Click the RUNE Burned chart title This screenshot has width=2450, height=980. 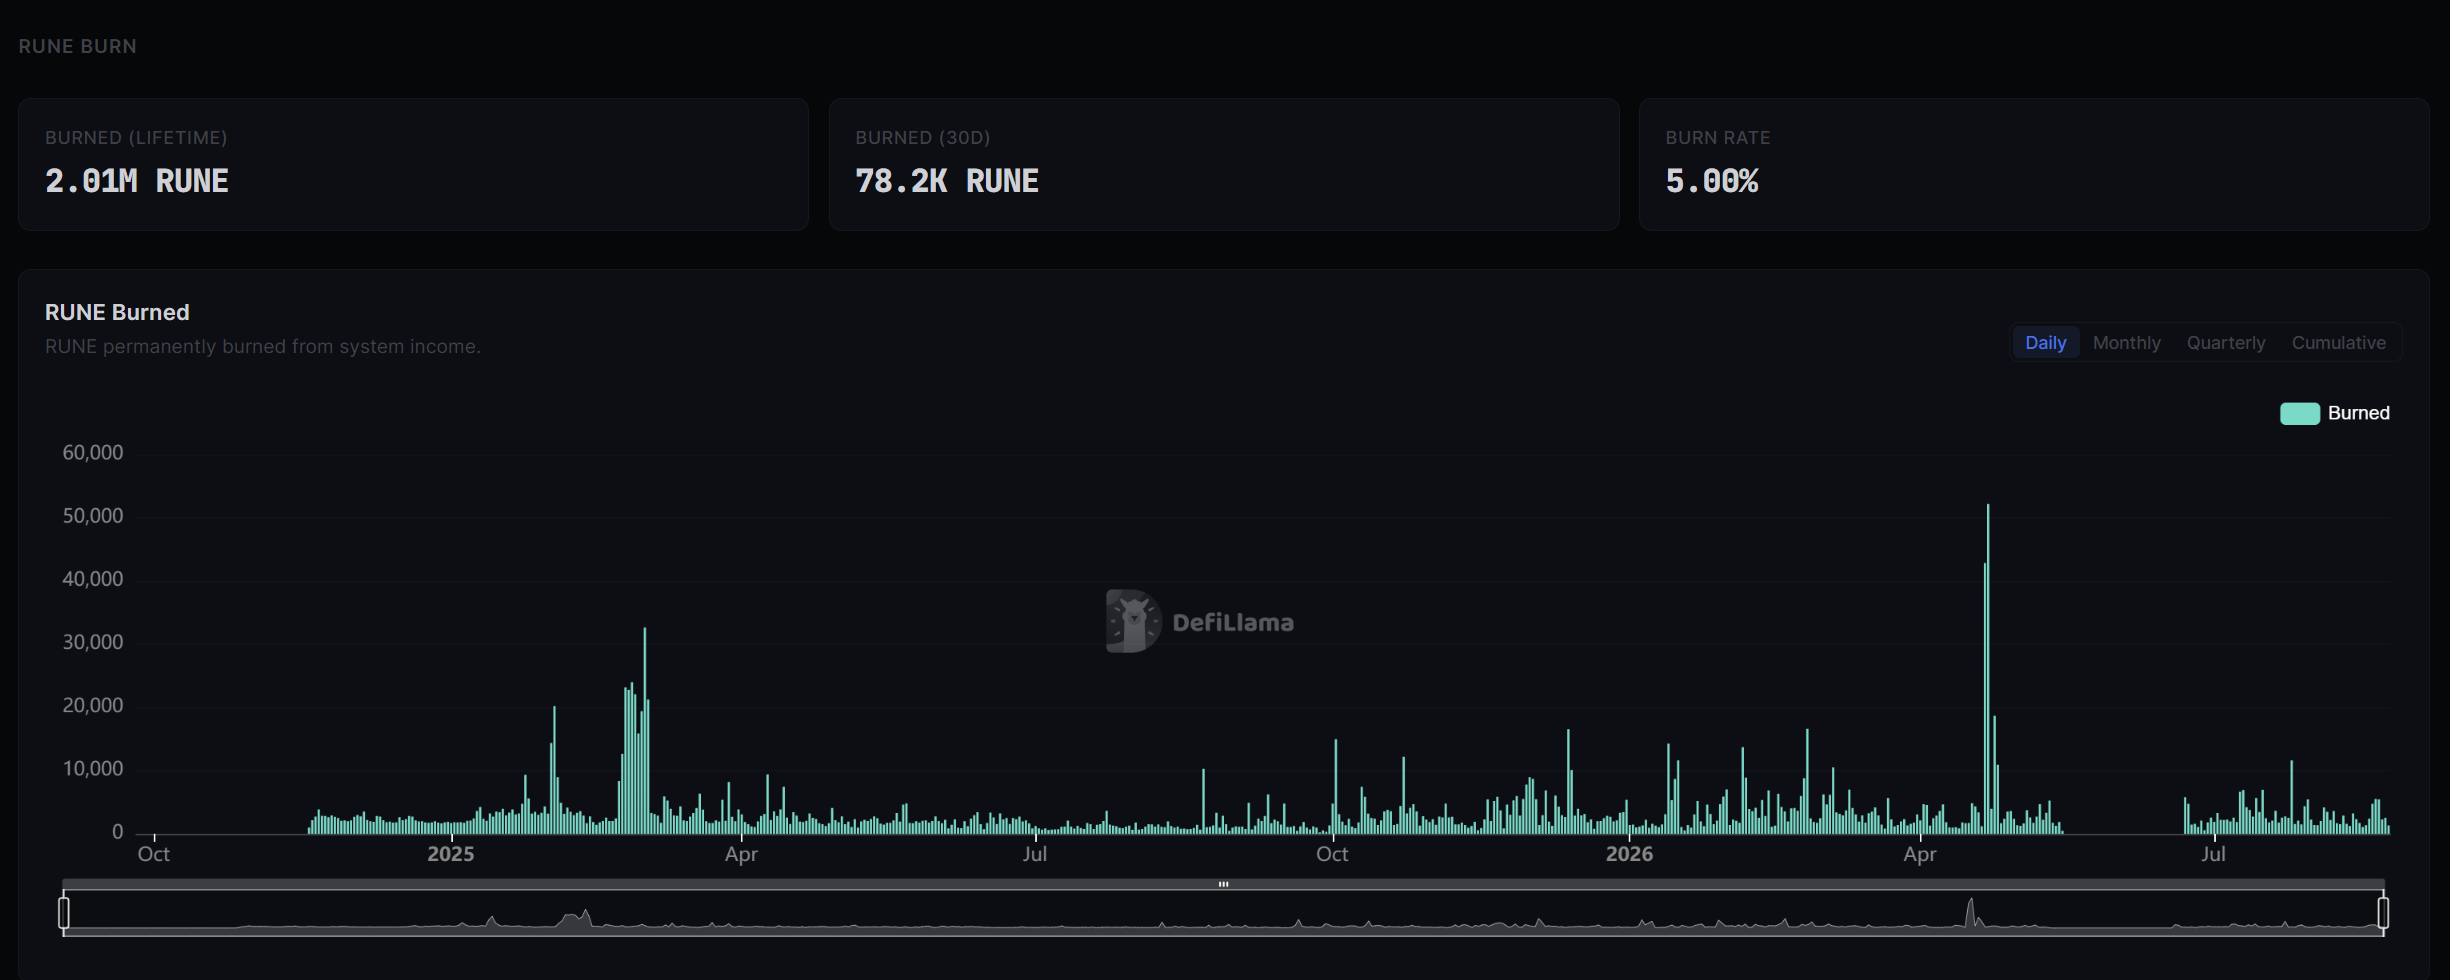pyautogui.click(x=117, y=312)
